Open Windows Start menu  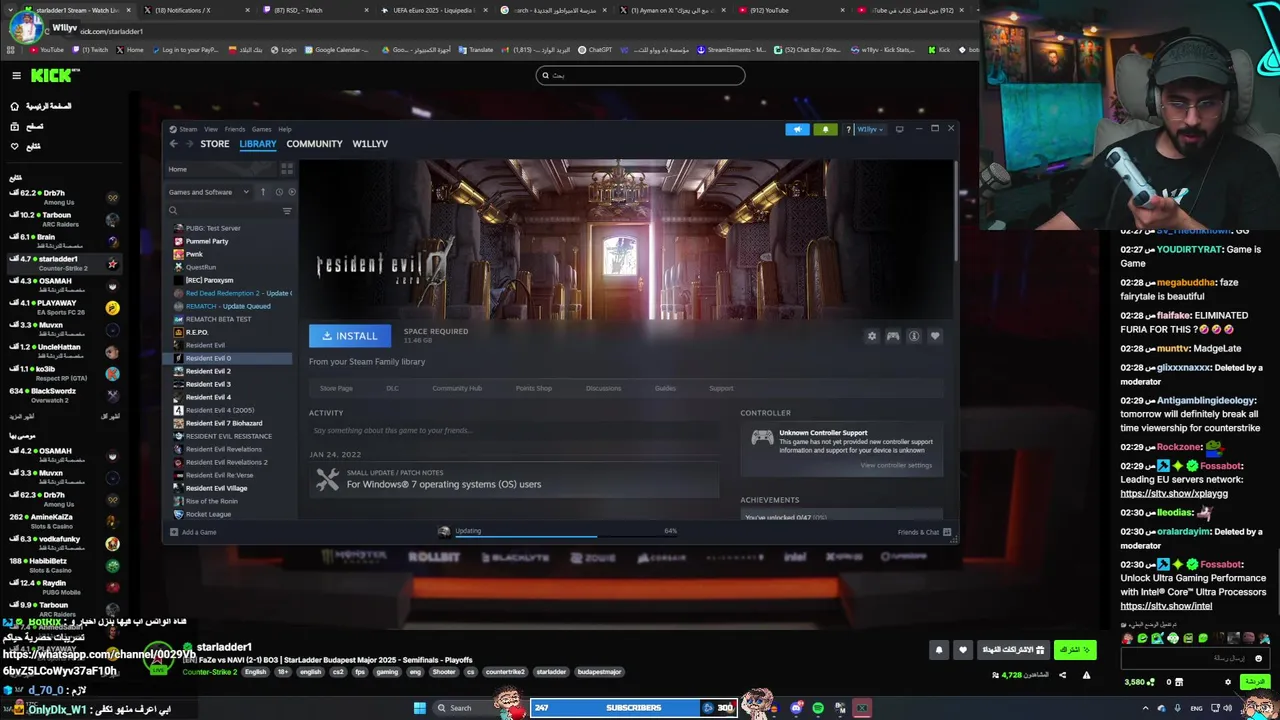pyautogui.click(x=420, y=708)
